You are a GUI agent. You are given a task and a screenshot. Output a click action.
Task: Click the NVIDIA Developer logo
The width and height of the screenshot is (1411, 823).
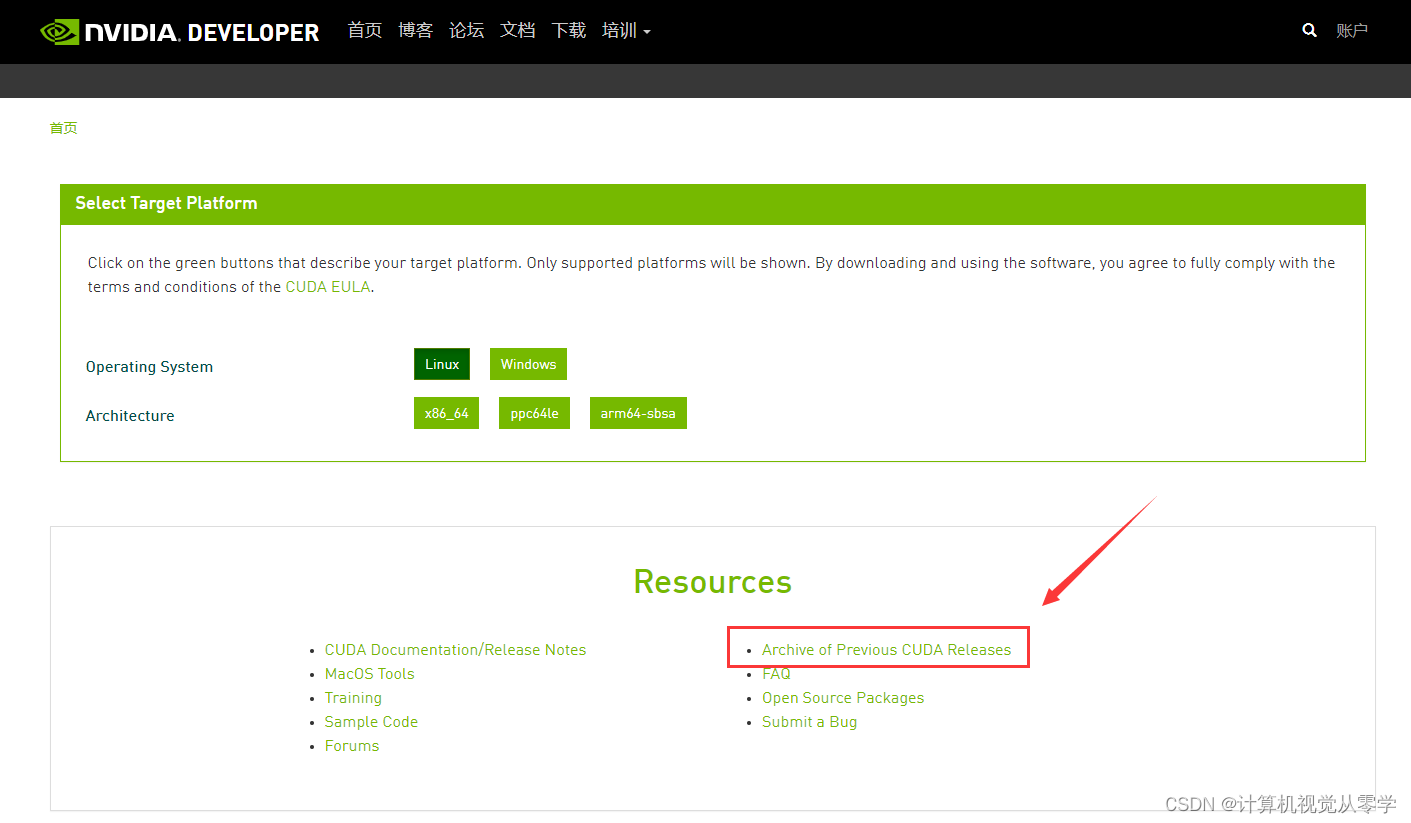click(180, 32)
